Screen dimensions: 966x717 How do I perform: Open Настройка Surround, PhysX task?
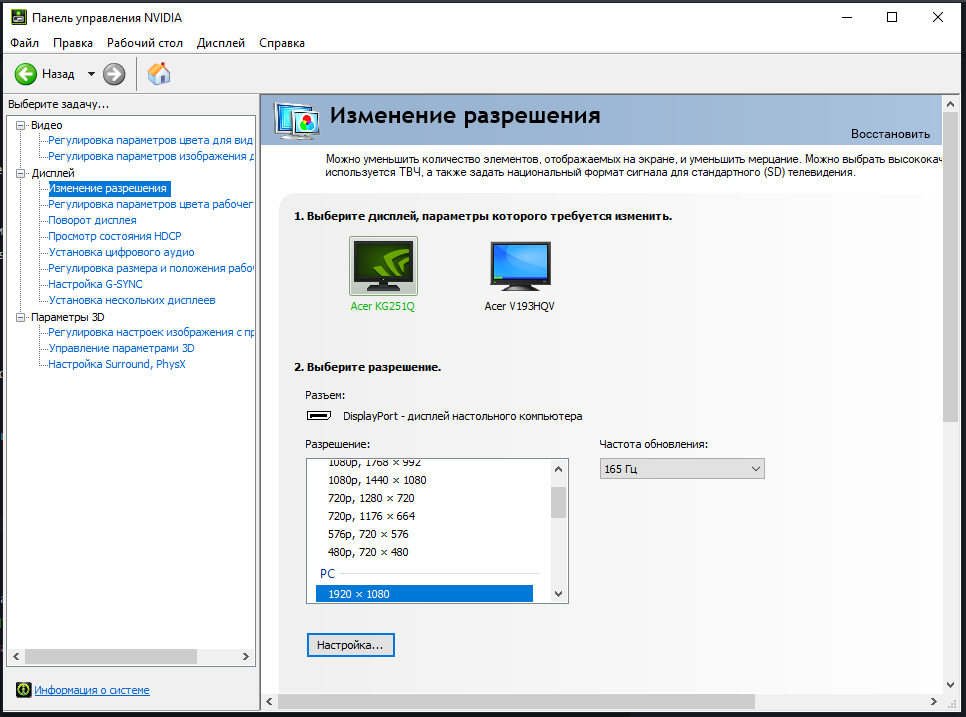116,365
